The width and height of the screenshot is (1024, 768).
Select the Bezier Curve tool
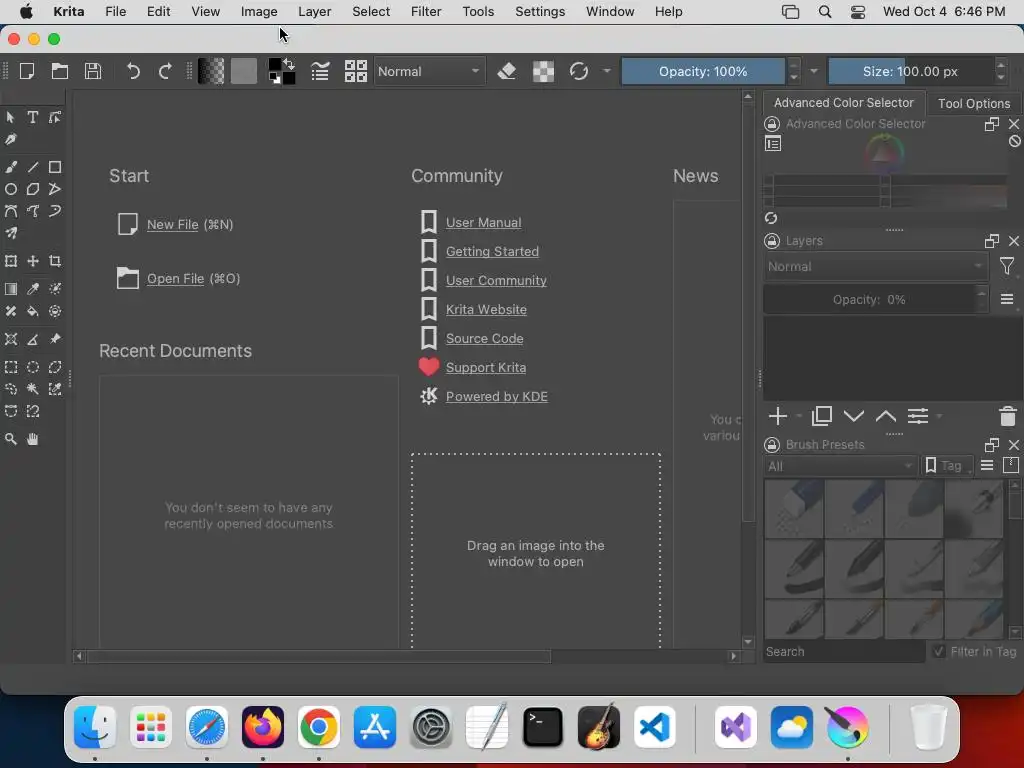coord(11,211)
